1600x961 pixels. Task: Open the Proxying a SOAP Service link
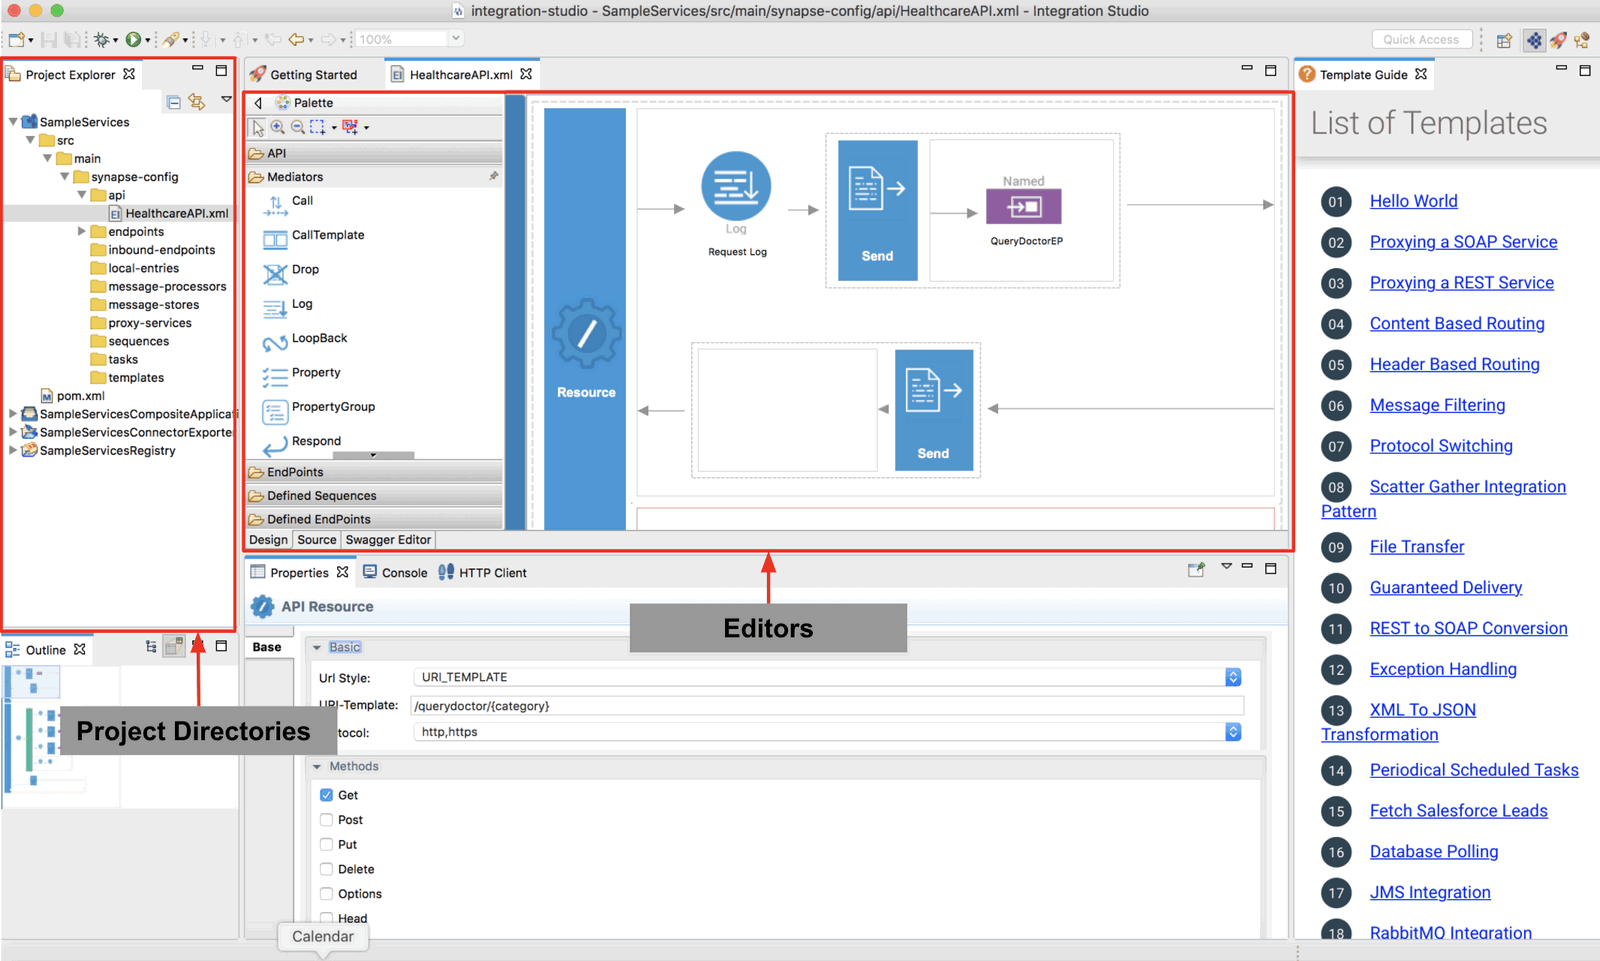[1463, 242]
